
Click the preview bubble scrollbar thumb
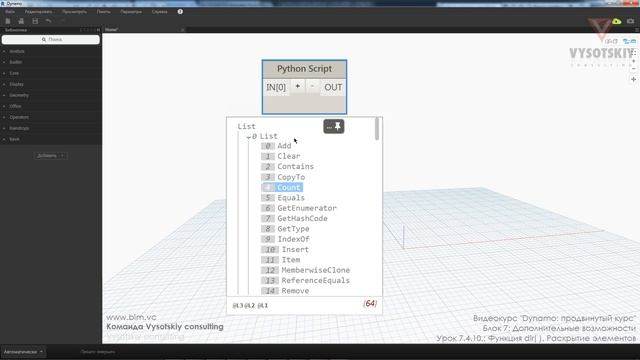pos(377,129)
